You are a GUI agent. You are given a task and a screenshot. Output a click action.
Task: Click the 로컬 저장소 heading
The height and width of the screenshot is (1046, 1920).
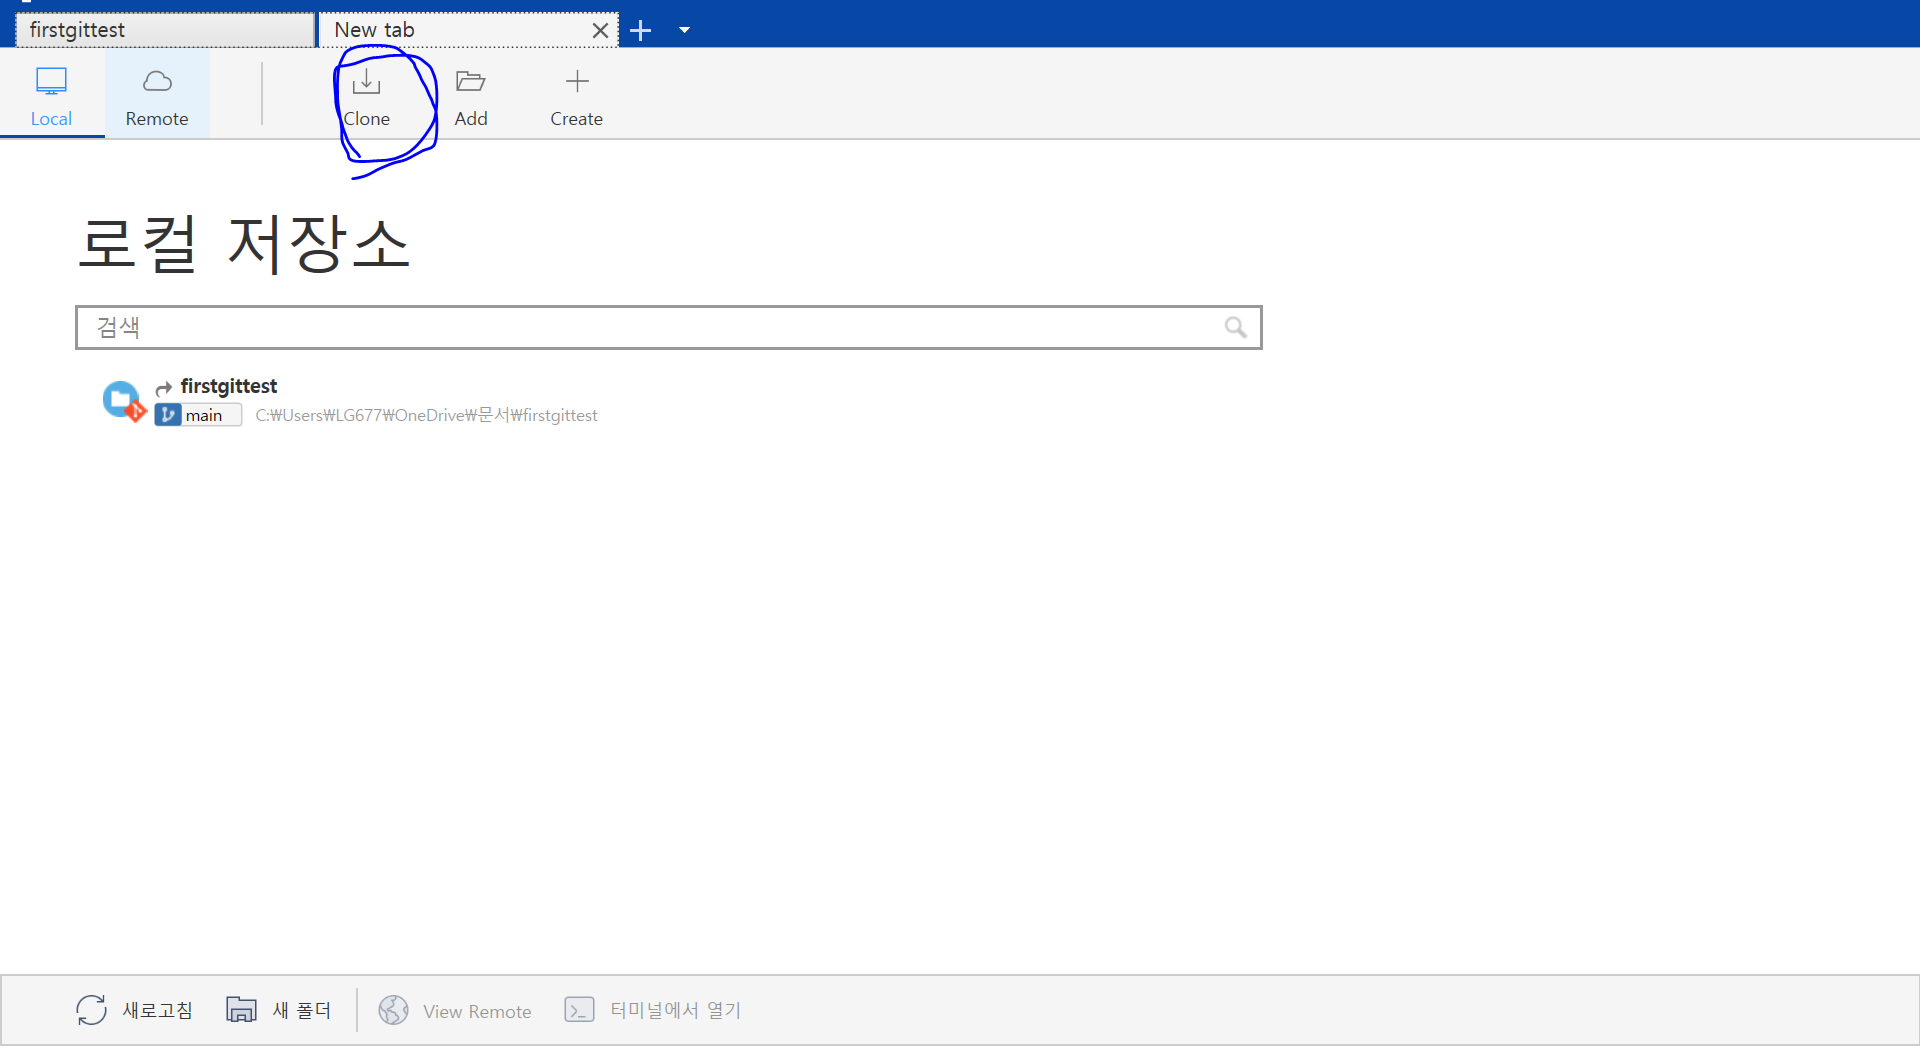pos(244,244)
